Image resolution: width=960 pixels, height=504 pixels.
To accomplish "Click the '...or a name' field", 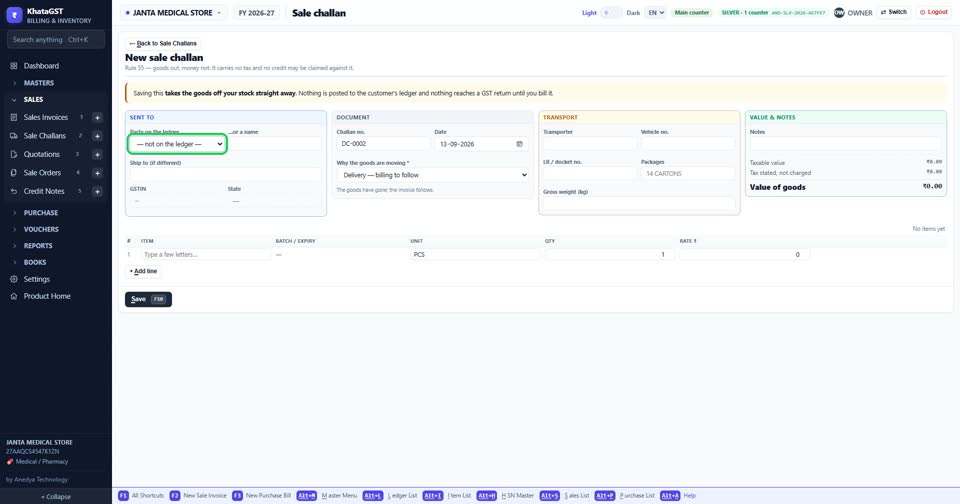I will (274, 144).
